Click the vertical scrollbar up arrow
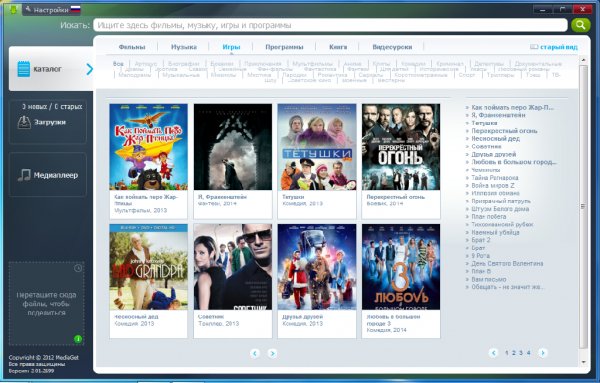Viewport: 600px width, 383px height. (583, 60)
